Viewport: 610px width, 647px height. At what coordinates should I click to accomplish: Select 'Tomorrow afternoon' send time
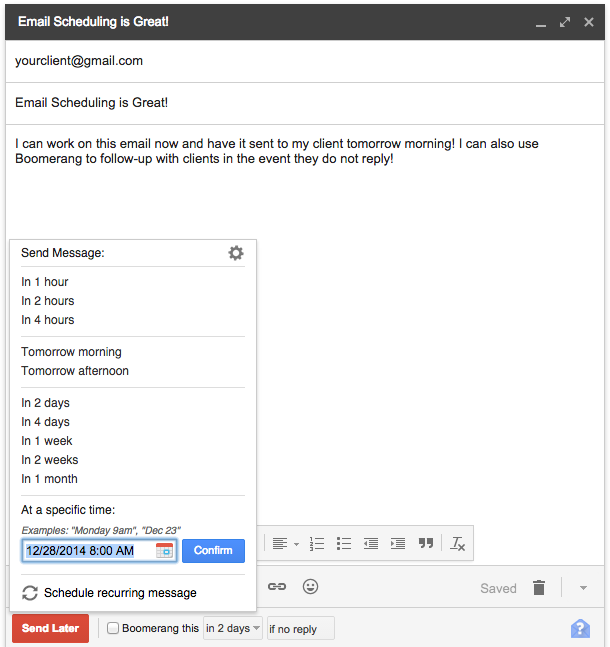(x=75, y=371)
